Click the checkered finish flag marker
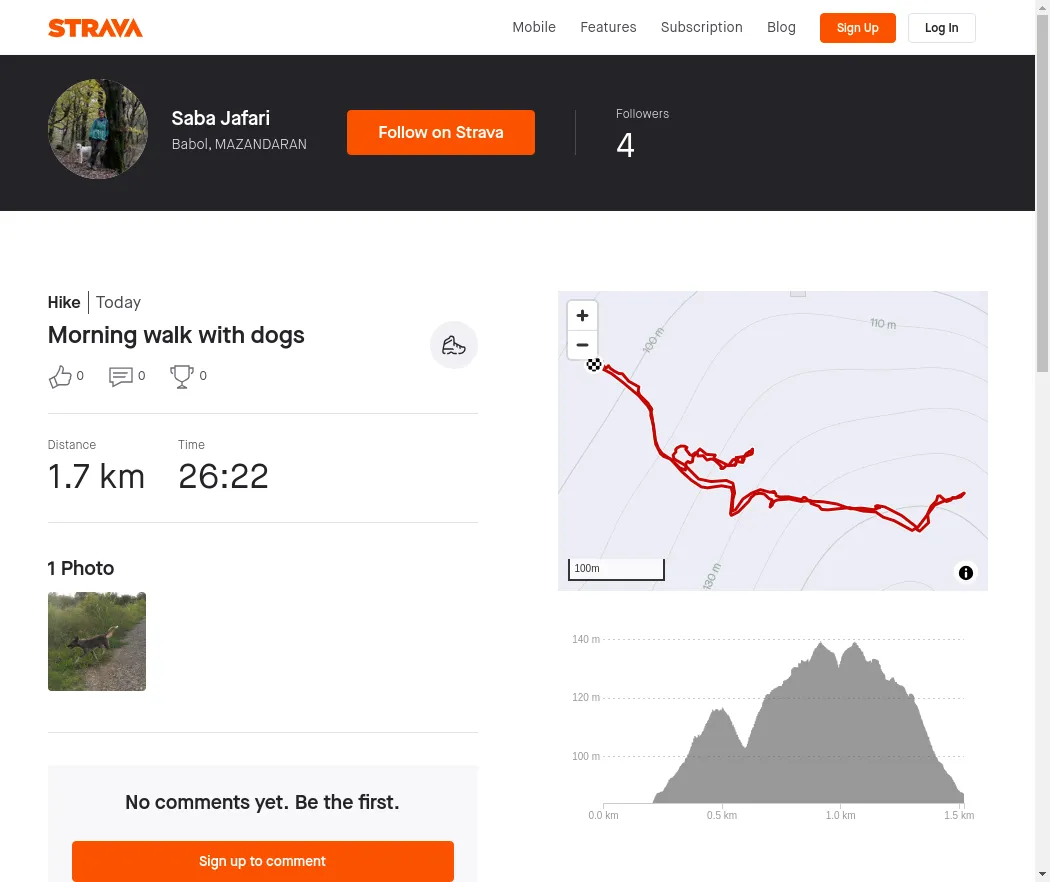The width and height of the screenshot is (1050, 882). pos(594,365)
